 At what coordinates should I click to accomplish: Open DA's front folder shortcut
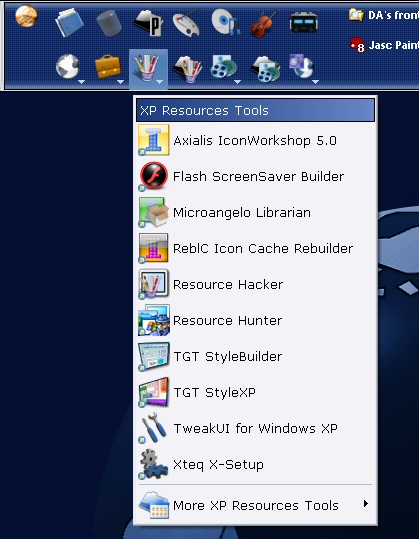(384, 15)
